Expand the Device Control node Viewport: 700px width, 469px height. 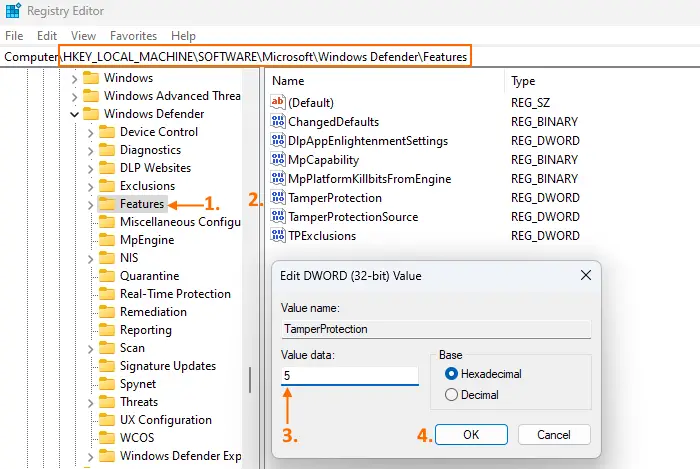pyautogui.click(x=91, y=133)
